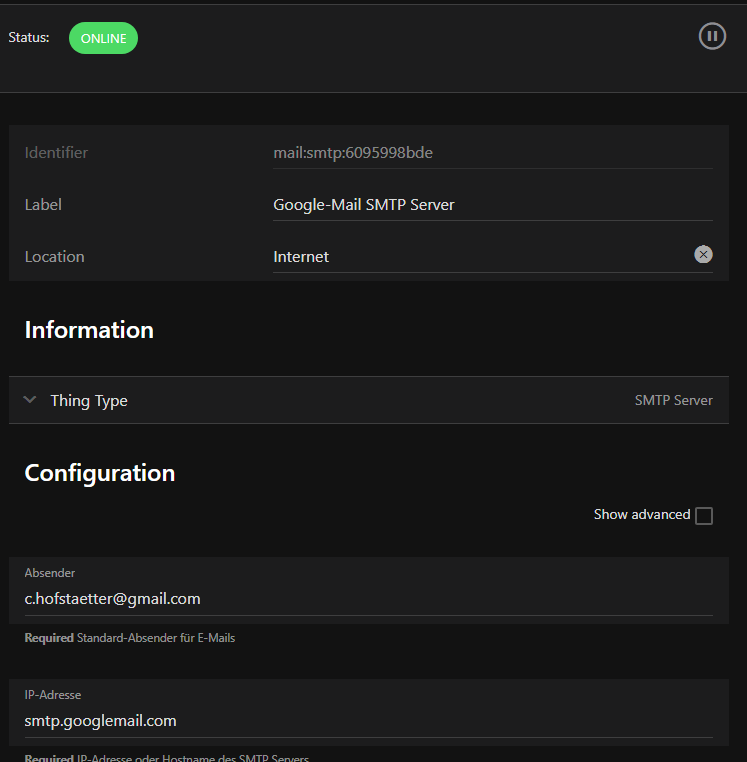Click the "Information" section heading

(x=89, y=330)
